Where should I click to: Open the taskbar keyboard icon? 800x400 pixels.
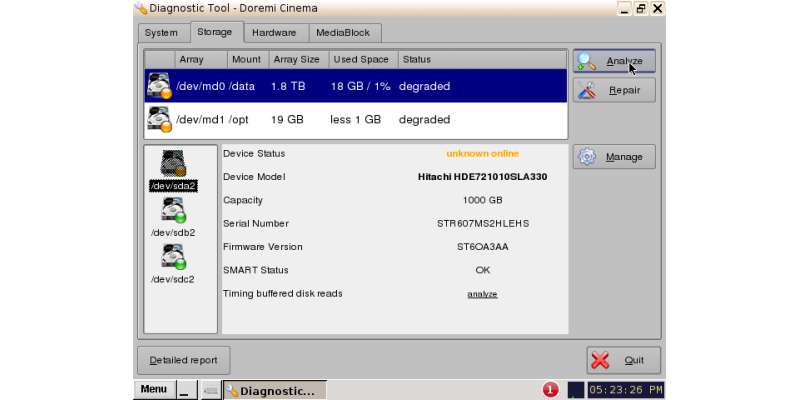[211, 390]
